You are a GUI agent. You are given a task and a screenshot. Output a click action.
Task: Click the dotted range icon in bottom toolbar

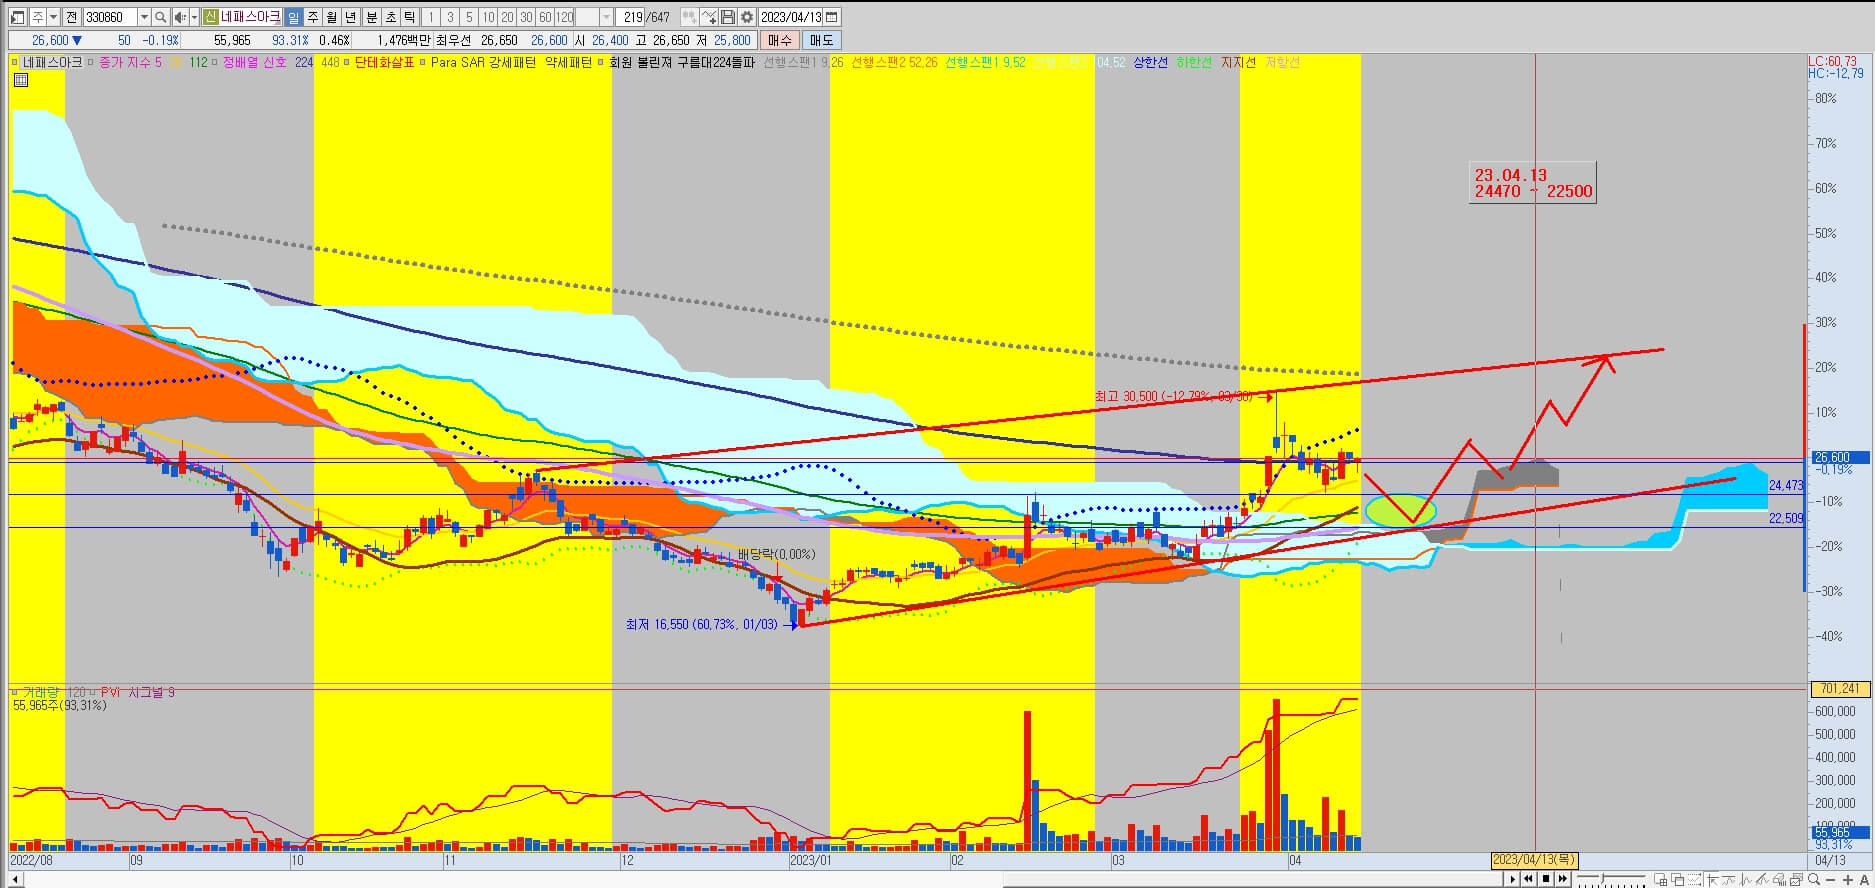pos(1695,879)
